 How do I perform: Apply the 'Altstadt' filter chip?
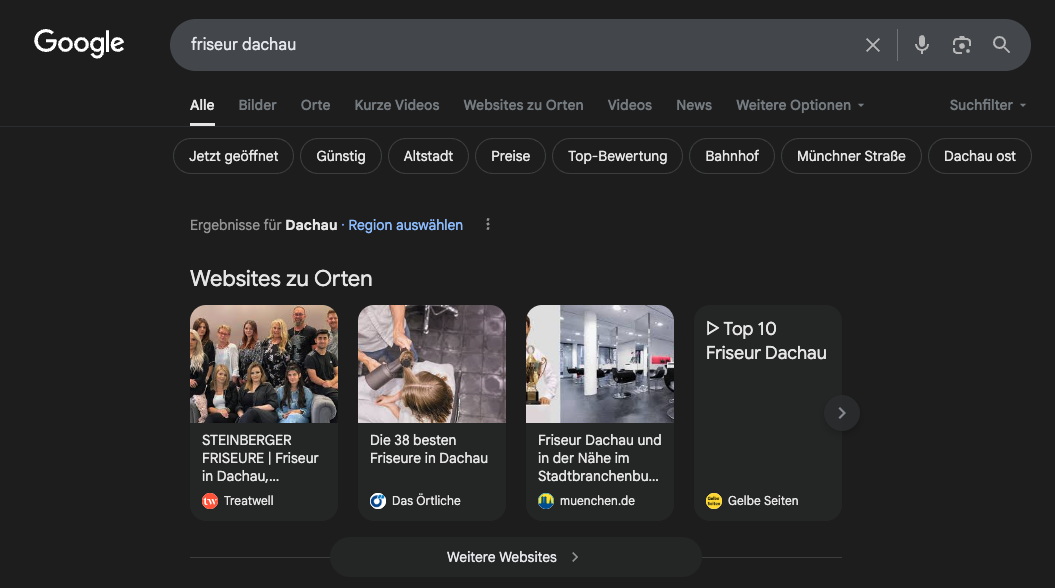pyautogui.click(x=428, y=156)
